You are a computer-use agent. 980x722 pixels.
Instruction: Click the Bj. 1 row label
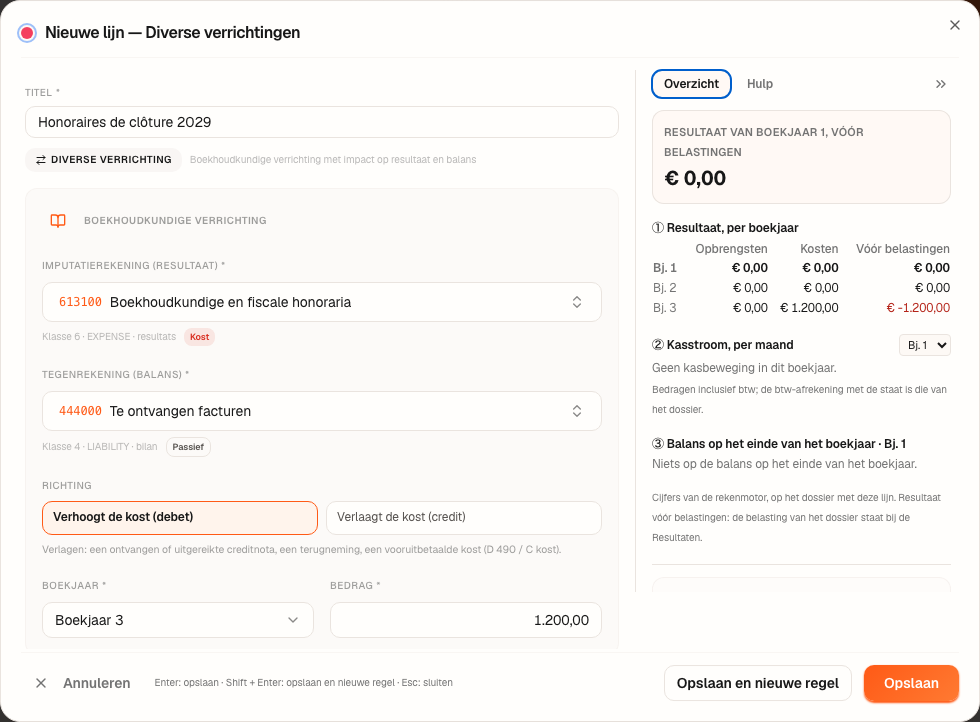(664, 268)
